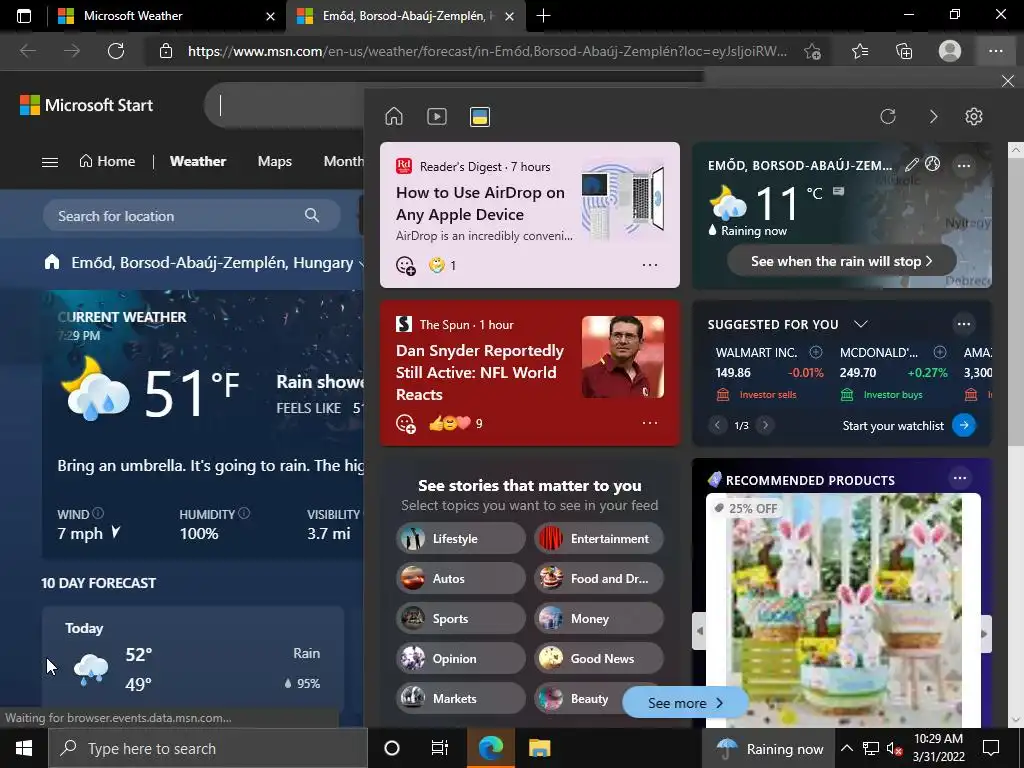
Task: Open the Edge profile avatar
Action: (950, 50)
